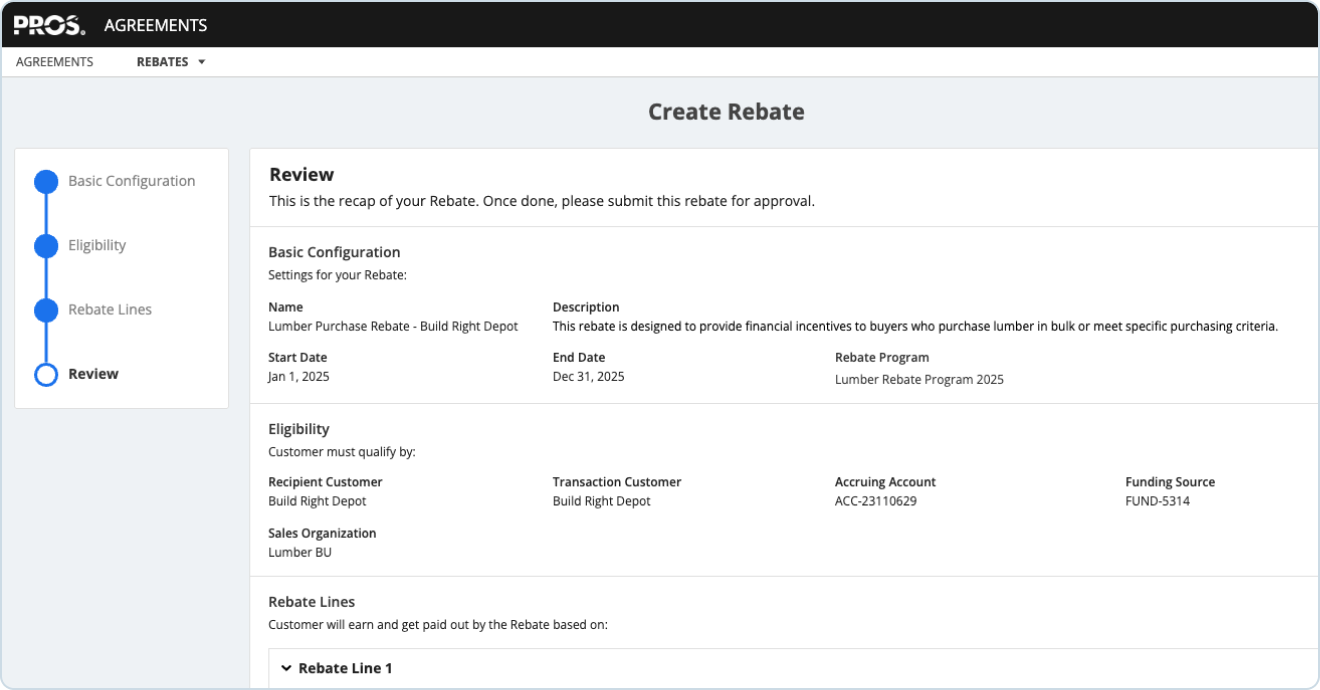1320x690 pixels.
Task: Go to the Basic Configuration step label
Action: click(x=131, y=181)
